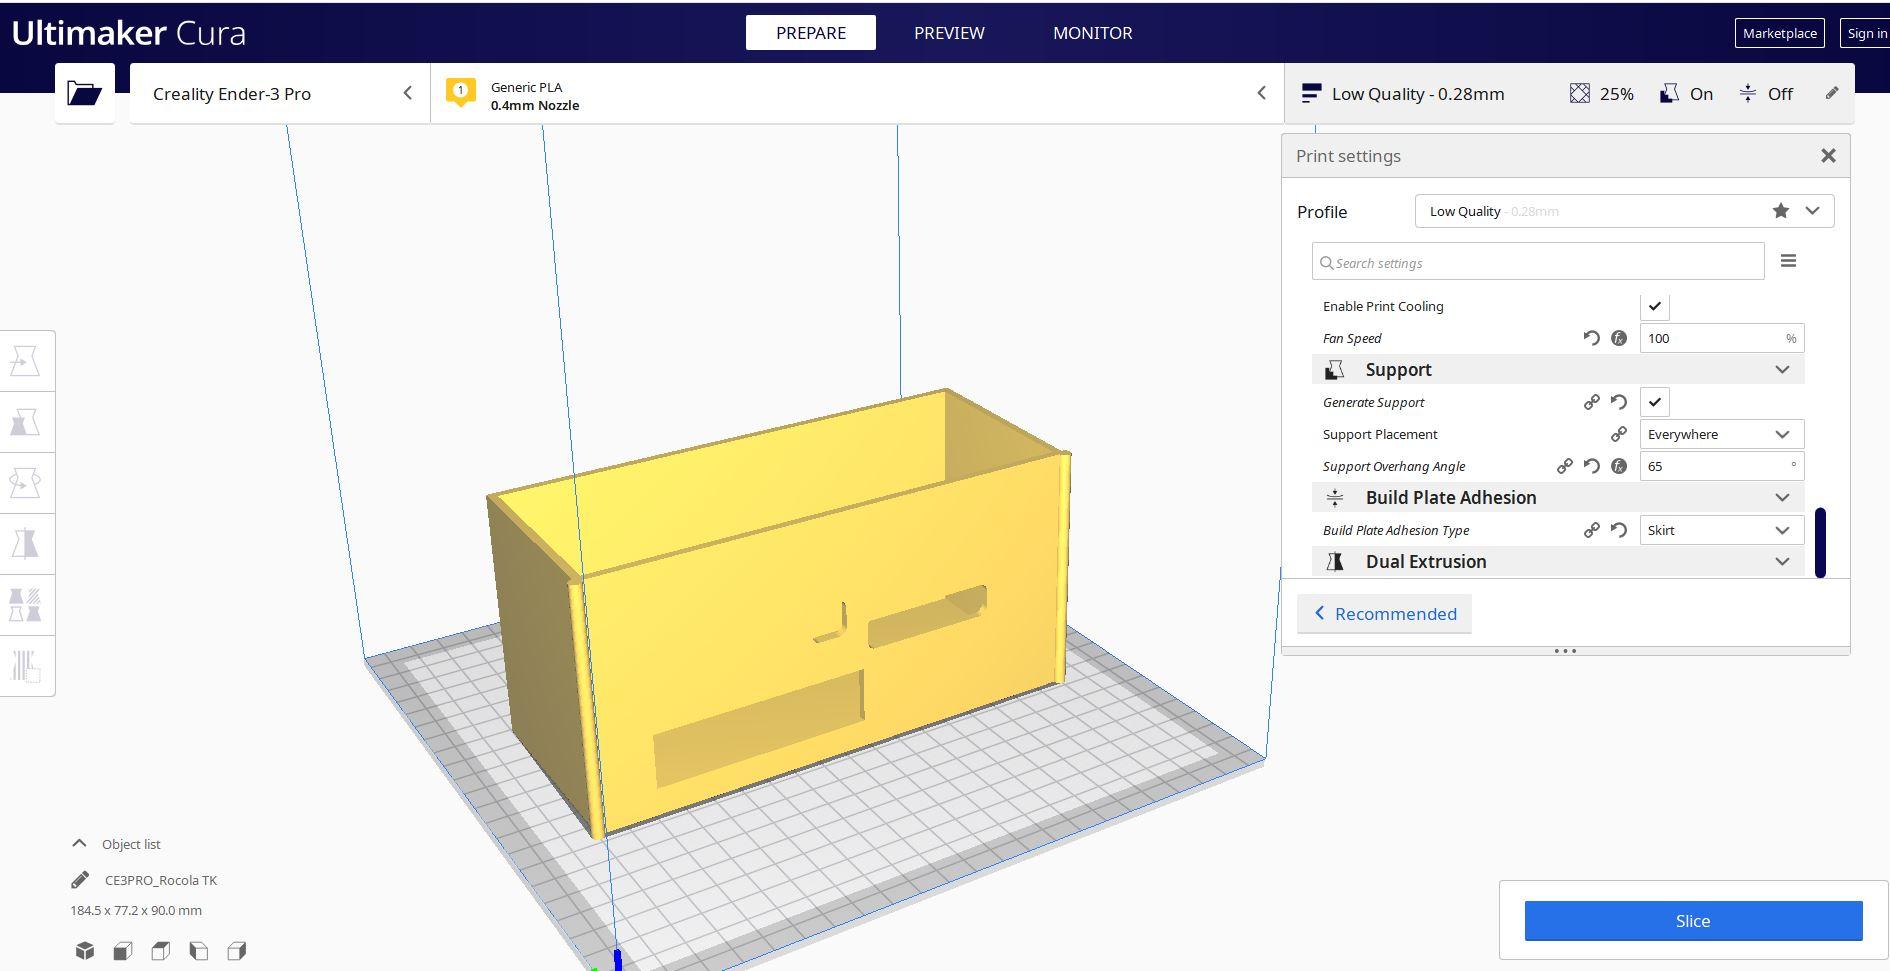Open Support Placement dropdown
The width and height of the screenshot is (1890, 971).
coord(1722,434)
